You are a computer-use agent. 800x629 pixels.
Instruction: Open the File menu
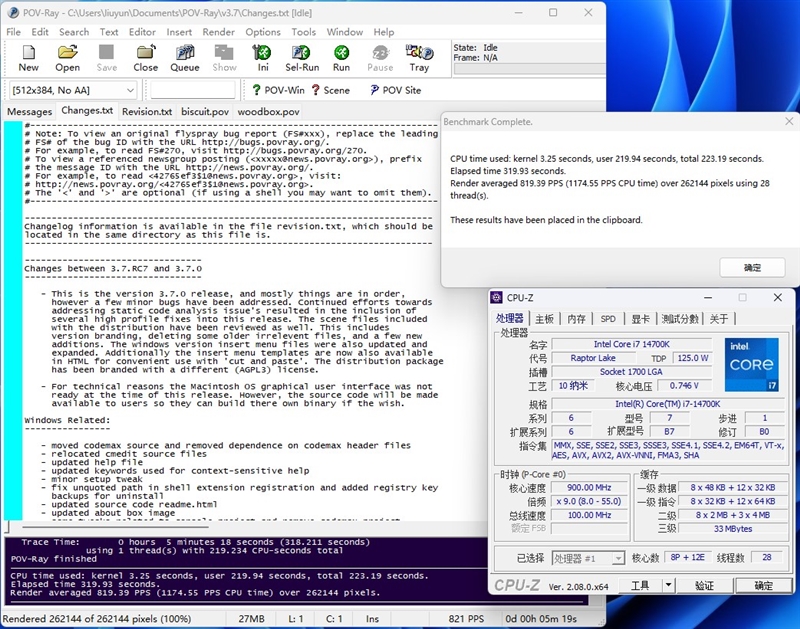(13, 32)
